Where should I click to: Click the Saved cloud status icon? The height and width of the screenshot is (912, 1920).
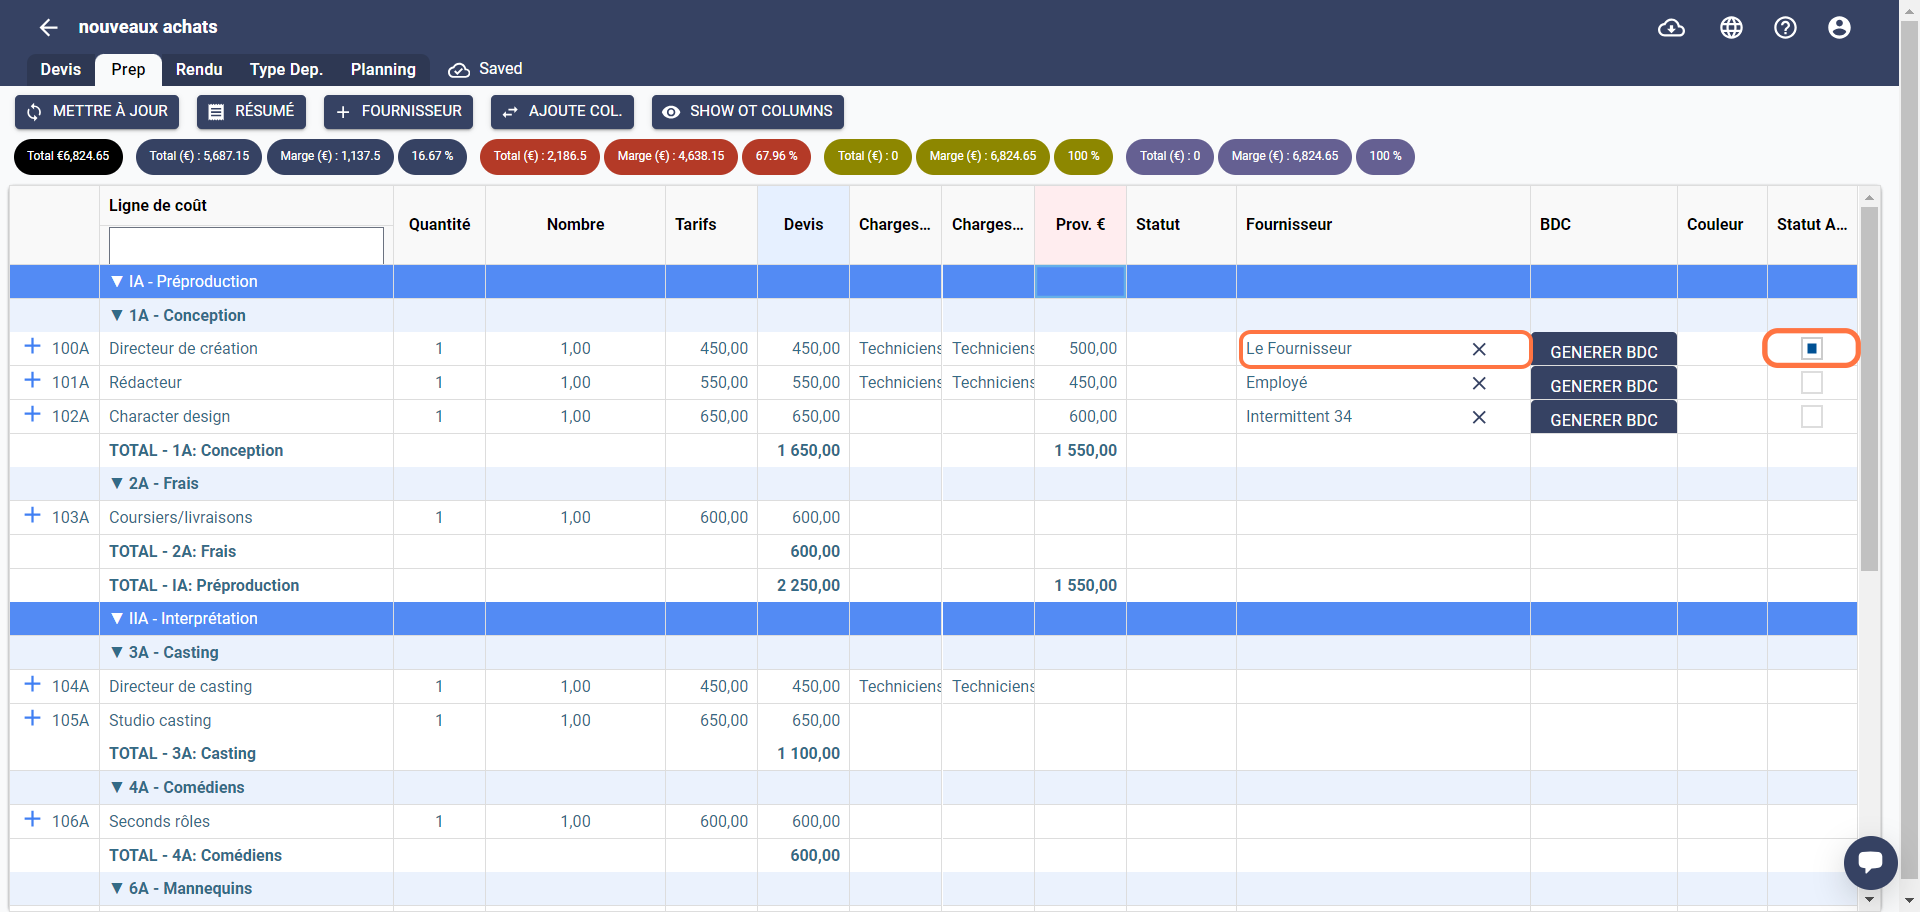[459, 70]
